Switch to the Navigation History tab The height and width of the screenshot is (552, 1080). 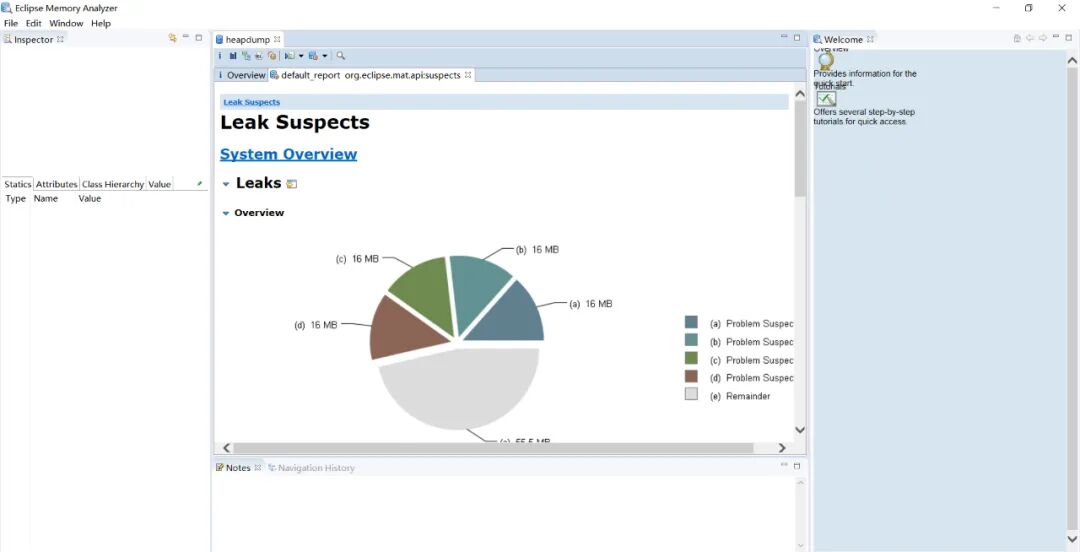(x=311, y=467)
